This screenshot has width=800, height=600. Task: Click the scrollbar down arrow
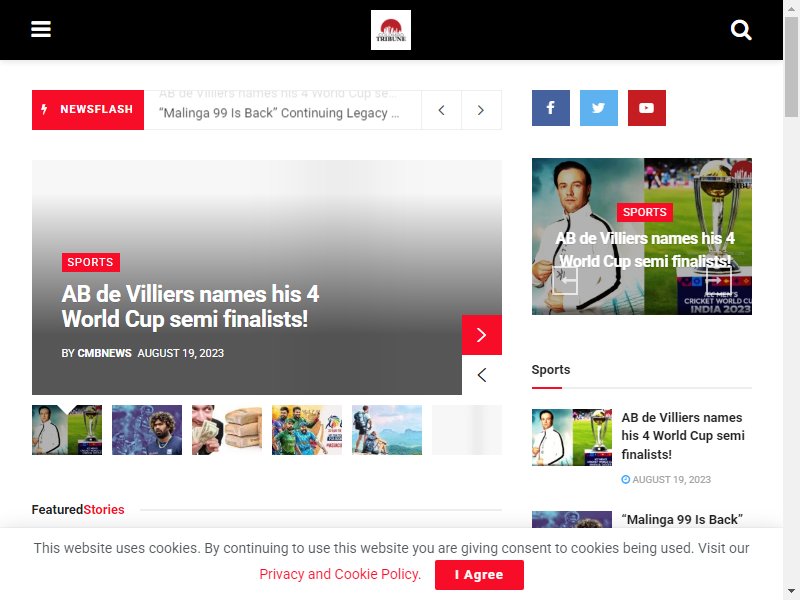[791, 593]
